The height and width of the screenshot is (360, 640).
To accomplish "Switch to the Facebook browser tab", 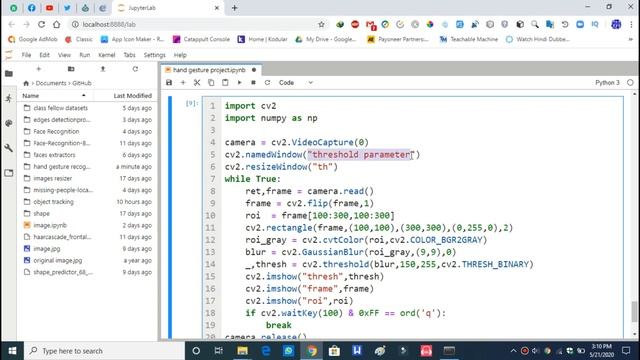I will pyautogui.click(x=31, y=8).
